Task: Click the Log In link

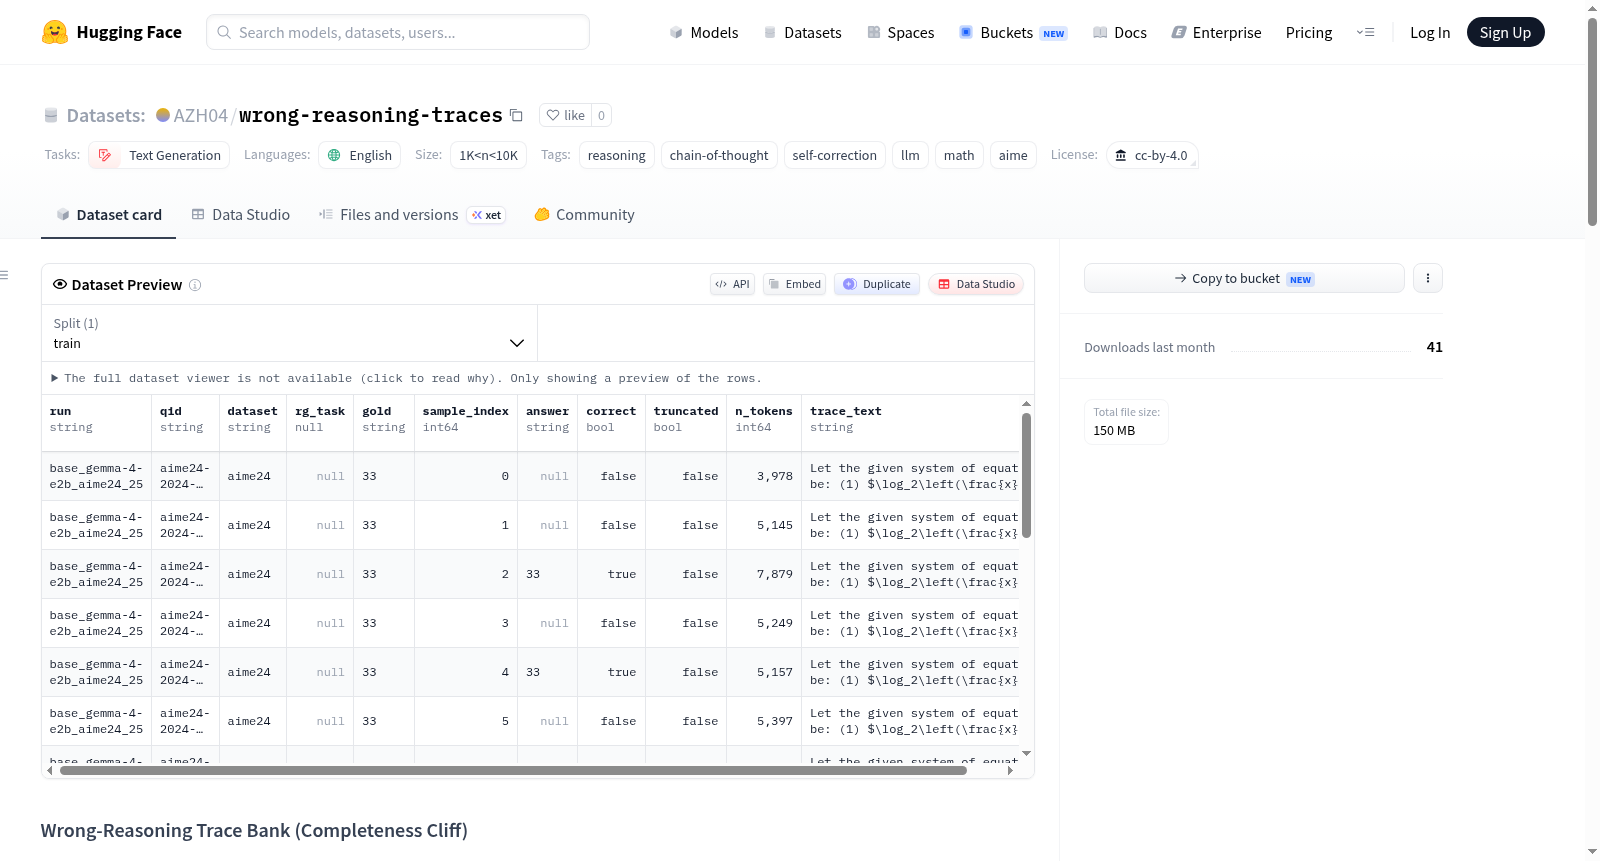Action: click(1430, 32)
